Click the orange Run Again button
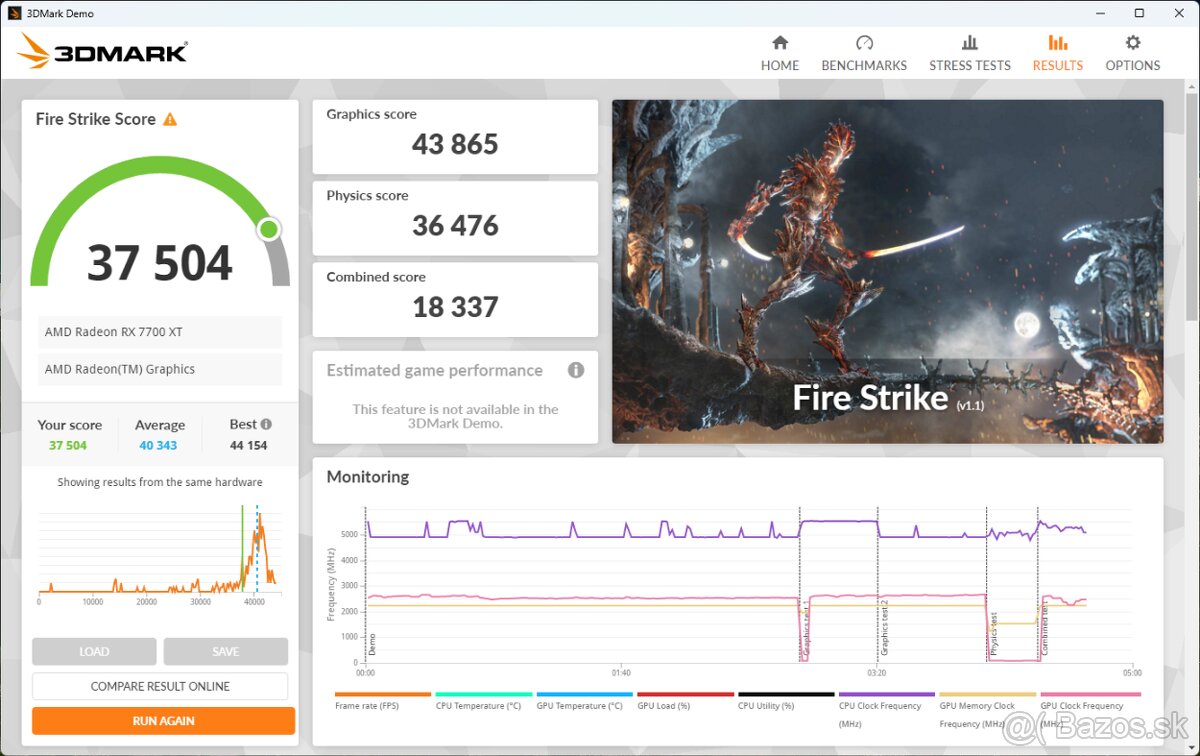 (163, 721)
